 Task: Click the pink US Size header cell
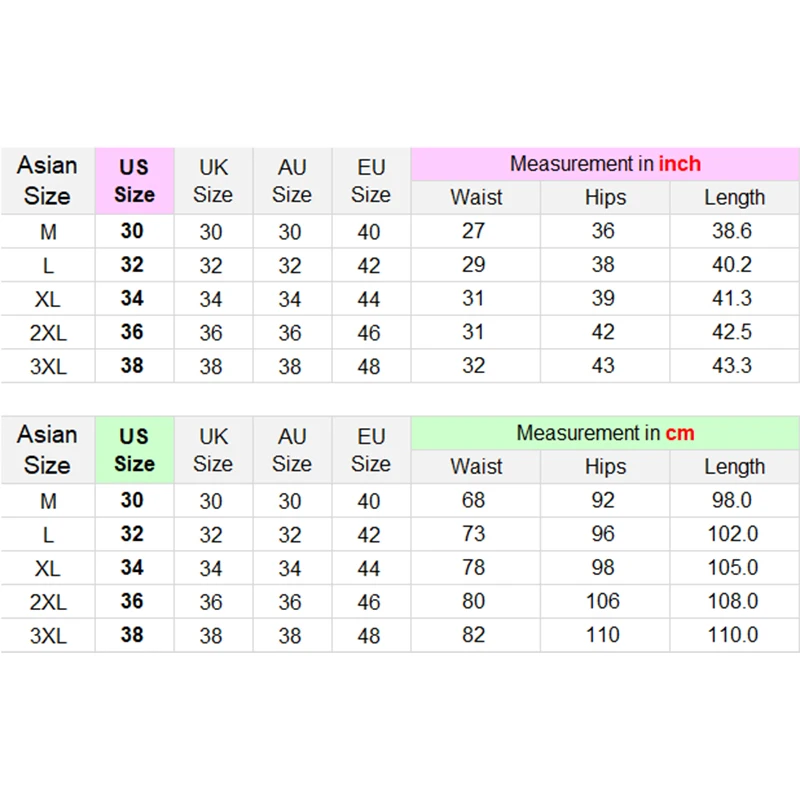click(134, 181)
